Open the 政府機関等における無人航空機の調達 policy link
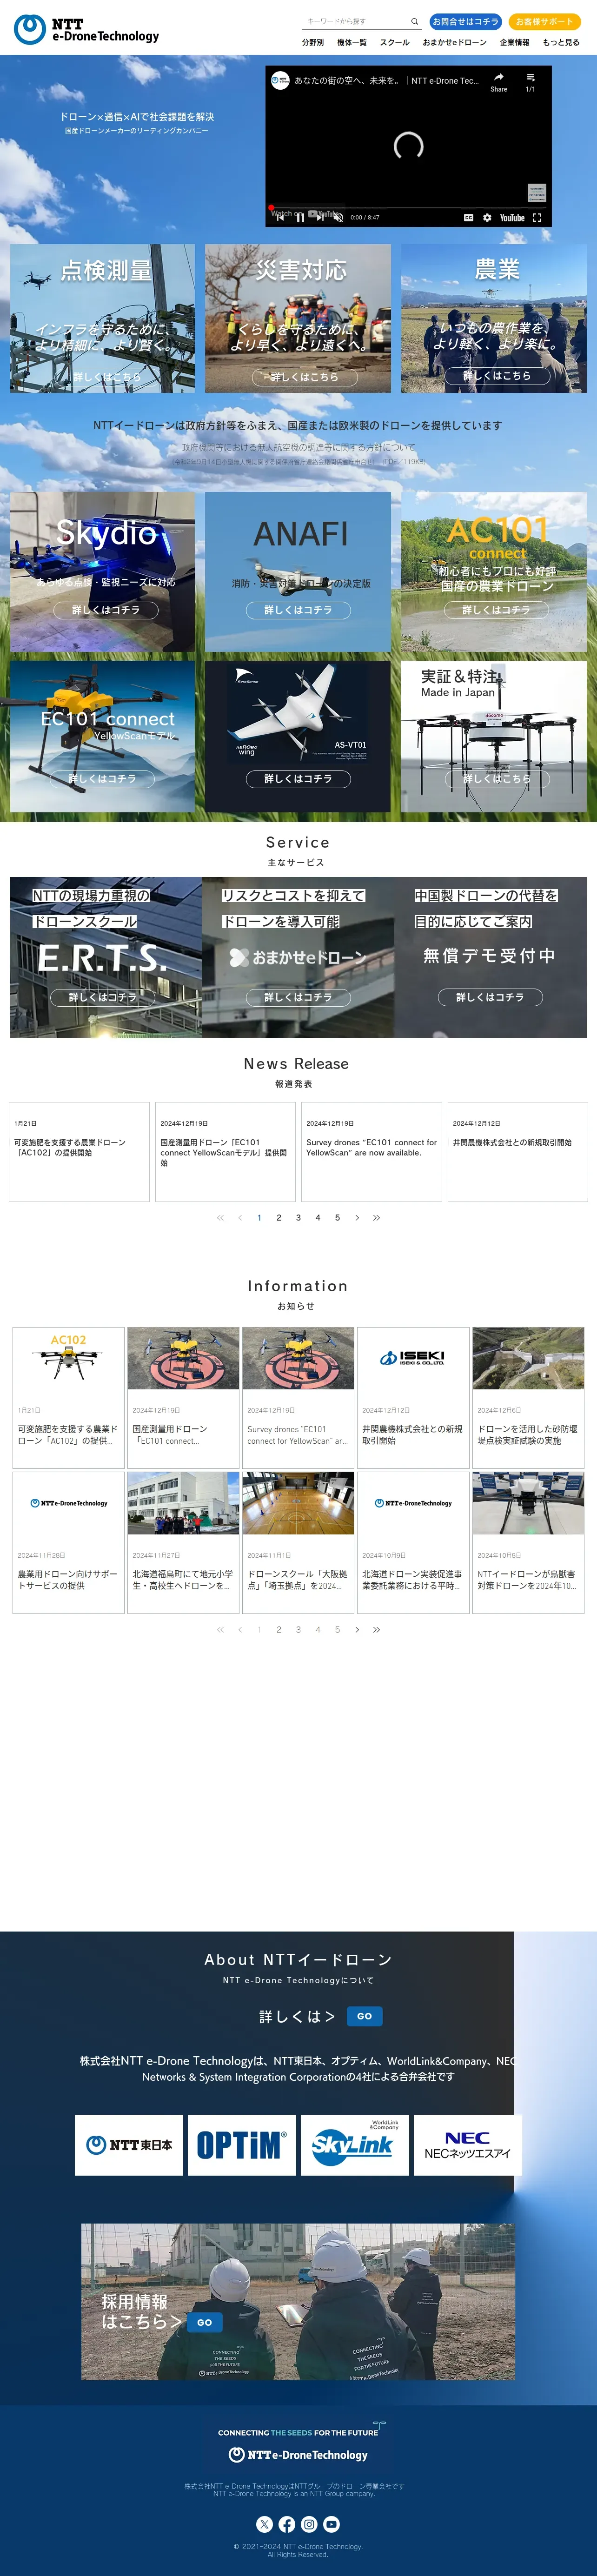This screenshot has height=2576, width=597. (x=299, y=447)
